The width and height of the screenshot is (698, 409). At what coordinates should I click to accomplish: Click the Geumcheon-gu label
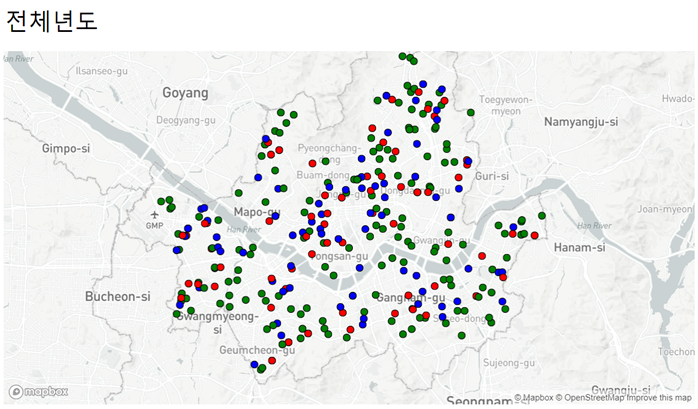click(x=257, y=350)
